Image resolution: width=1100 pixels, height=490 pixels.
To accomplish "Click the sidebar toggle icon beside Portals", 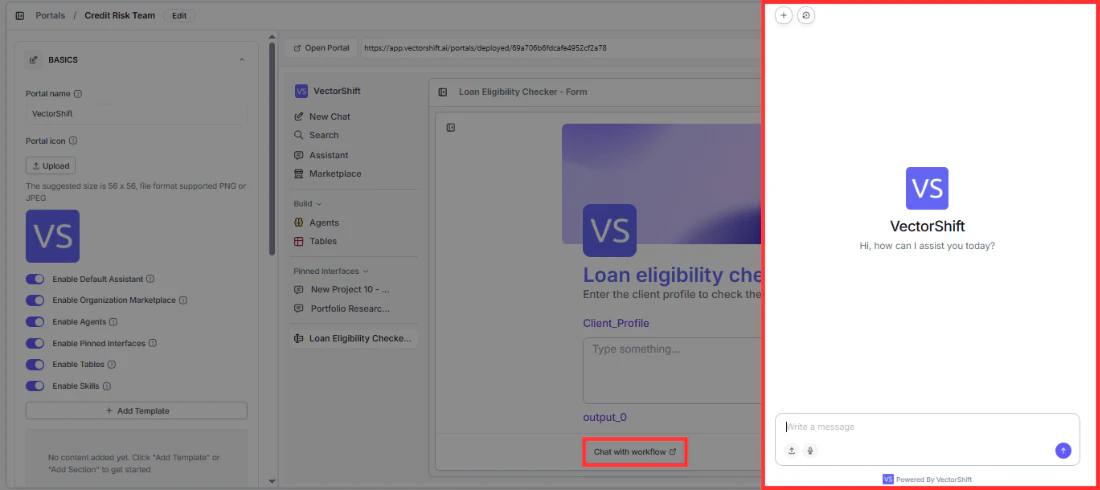I will tap(20, 15).
